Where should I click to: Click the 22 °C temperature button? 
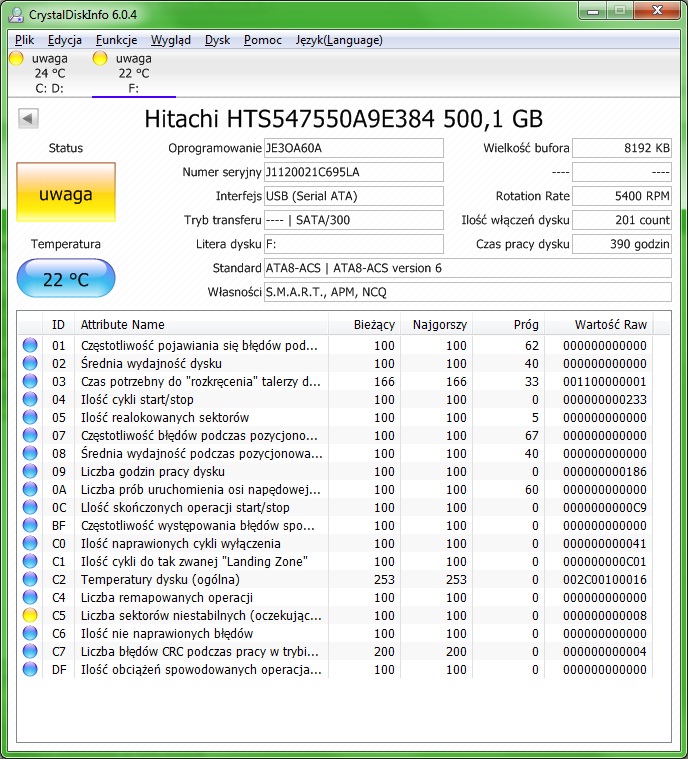click(66, 278)
